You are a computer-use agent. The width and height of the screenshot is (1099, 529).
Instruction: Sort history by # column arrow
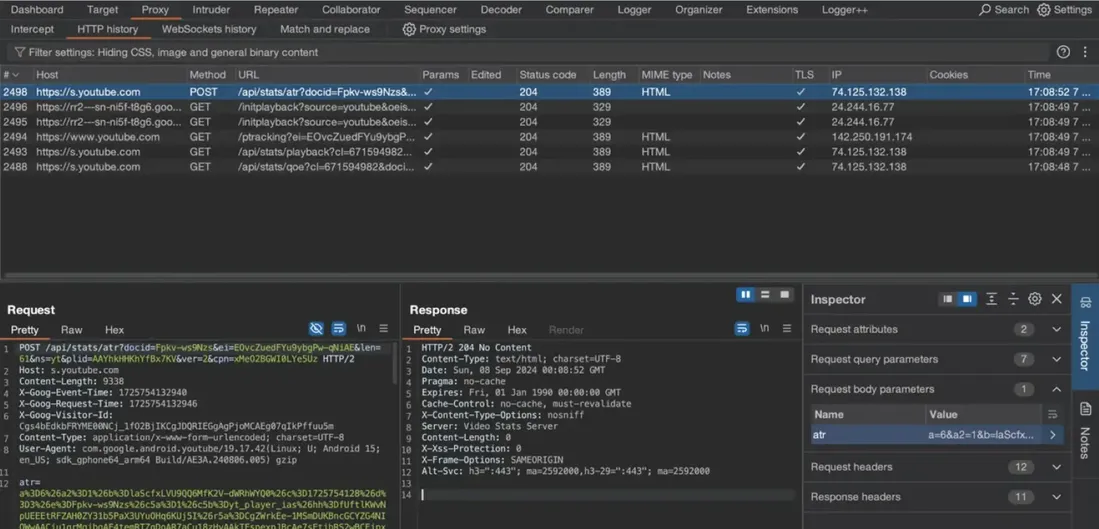click(15, 75)
